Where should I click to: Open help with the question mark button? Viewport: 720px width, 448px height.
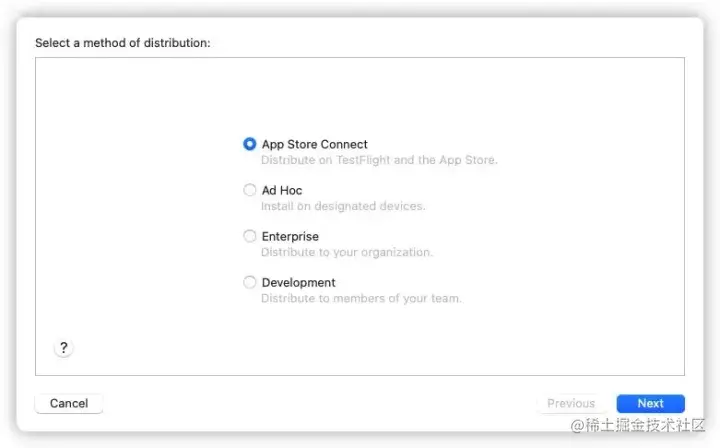(x=64, y=348)
